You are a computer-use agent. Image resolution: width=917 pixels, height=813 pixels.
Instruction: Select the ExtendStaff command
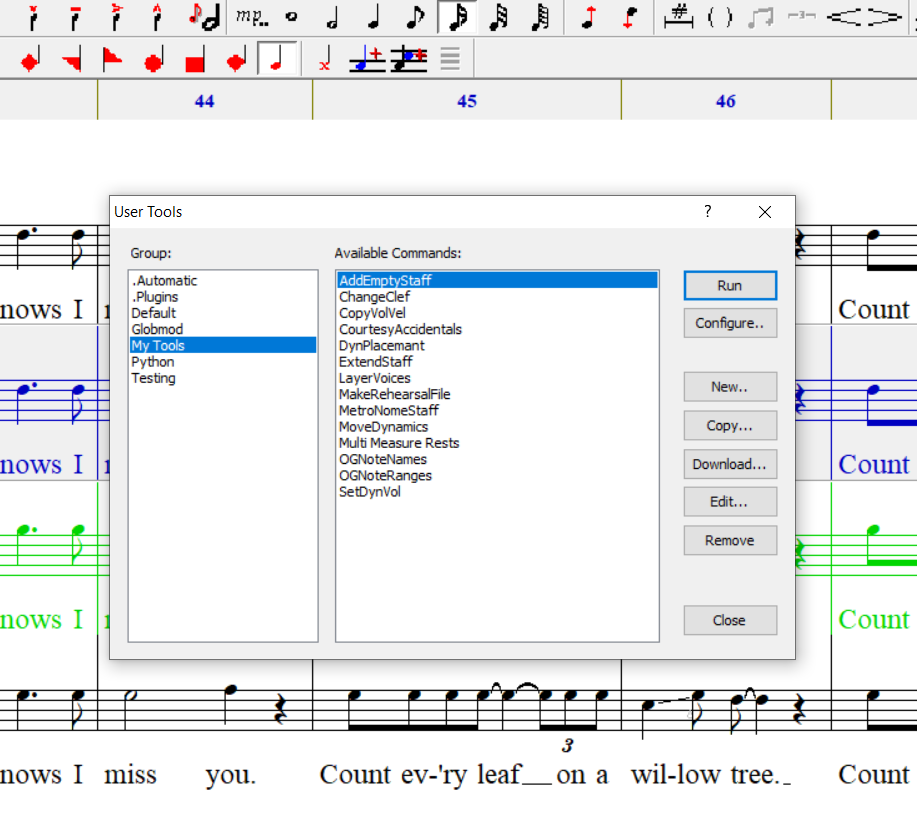[x=497, y=362]
